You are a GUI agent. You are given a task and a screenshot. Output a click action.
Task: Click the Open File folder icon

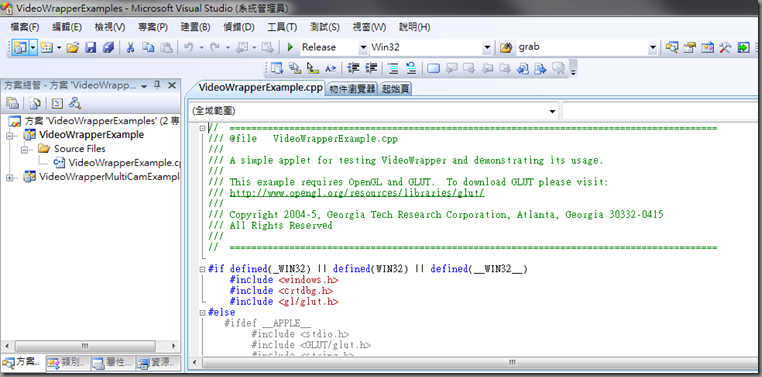(x=72, y=48)
